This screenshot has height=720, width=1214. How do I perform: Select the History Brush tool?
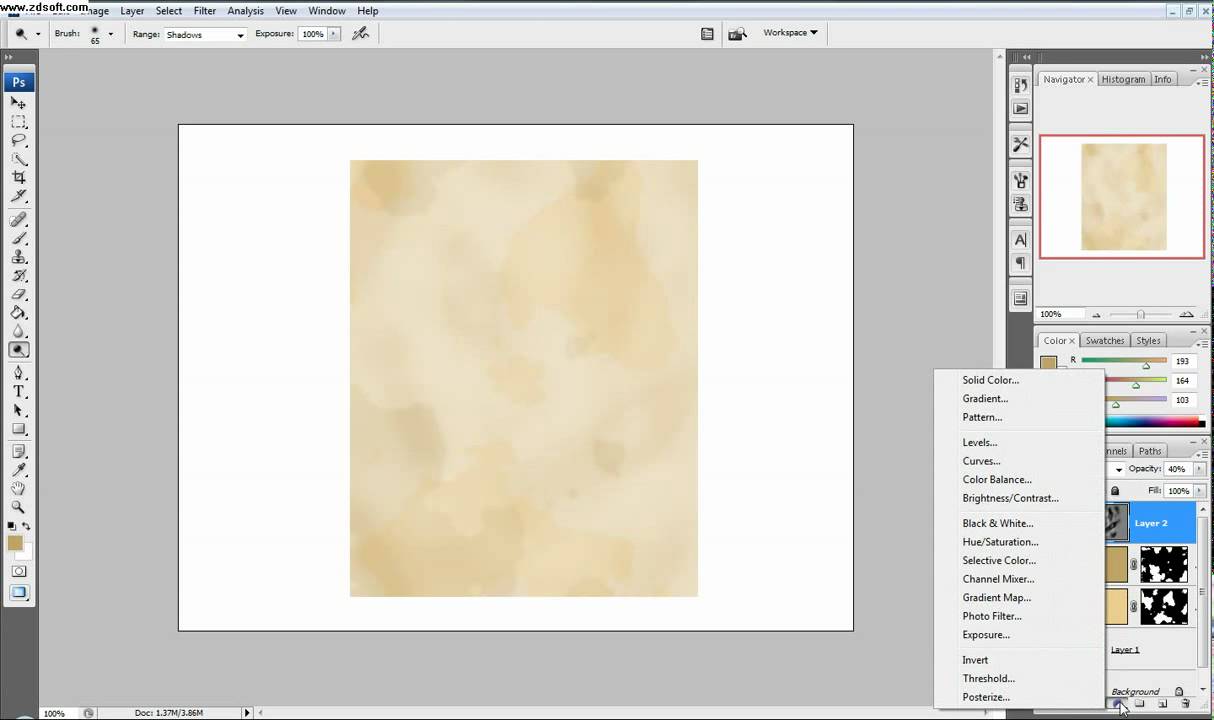[18, 276]
